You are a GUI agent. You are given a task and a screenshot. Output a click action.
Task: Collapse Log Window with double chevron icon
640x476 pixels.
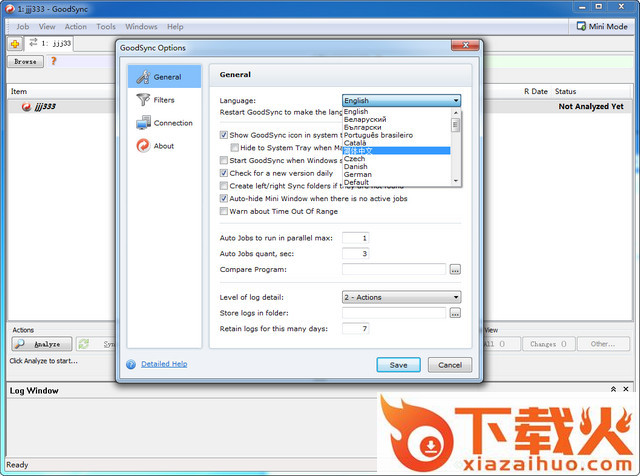[x=613, y=389]
